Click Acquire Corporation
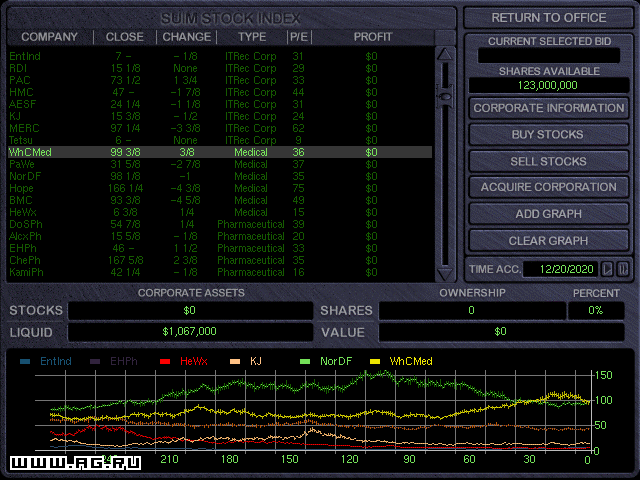Image resolution: width=640 pixels, height=480 pixels. (548, 187)
